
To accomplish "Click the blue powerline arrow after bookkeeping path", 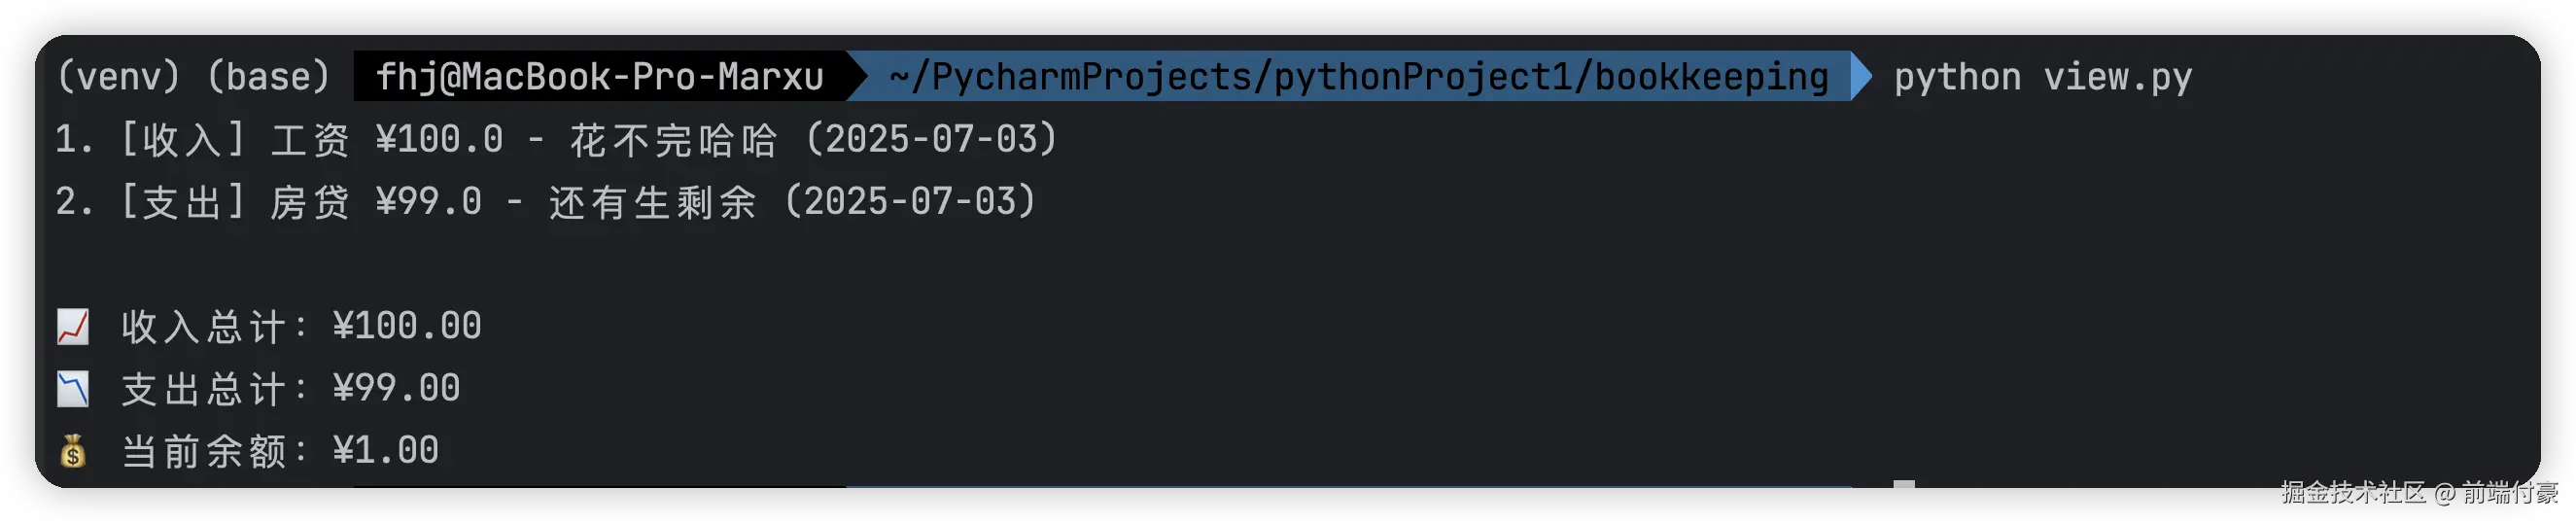I will click(1861, 76).
